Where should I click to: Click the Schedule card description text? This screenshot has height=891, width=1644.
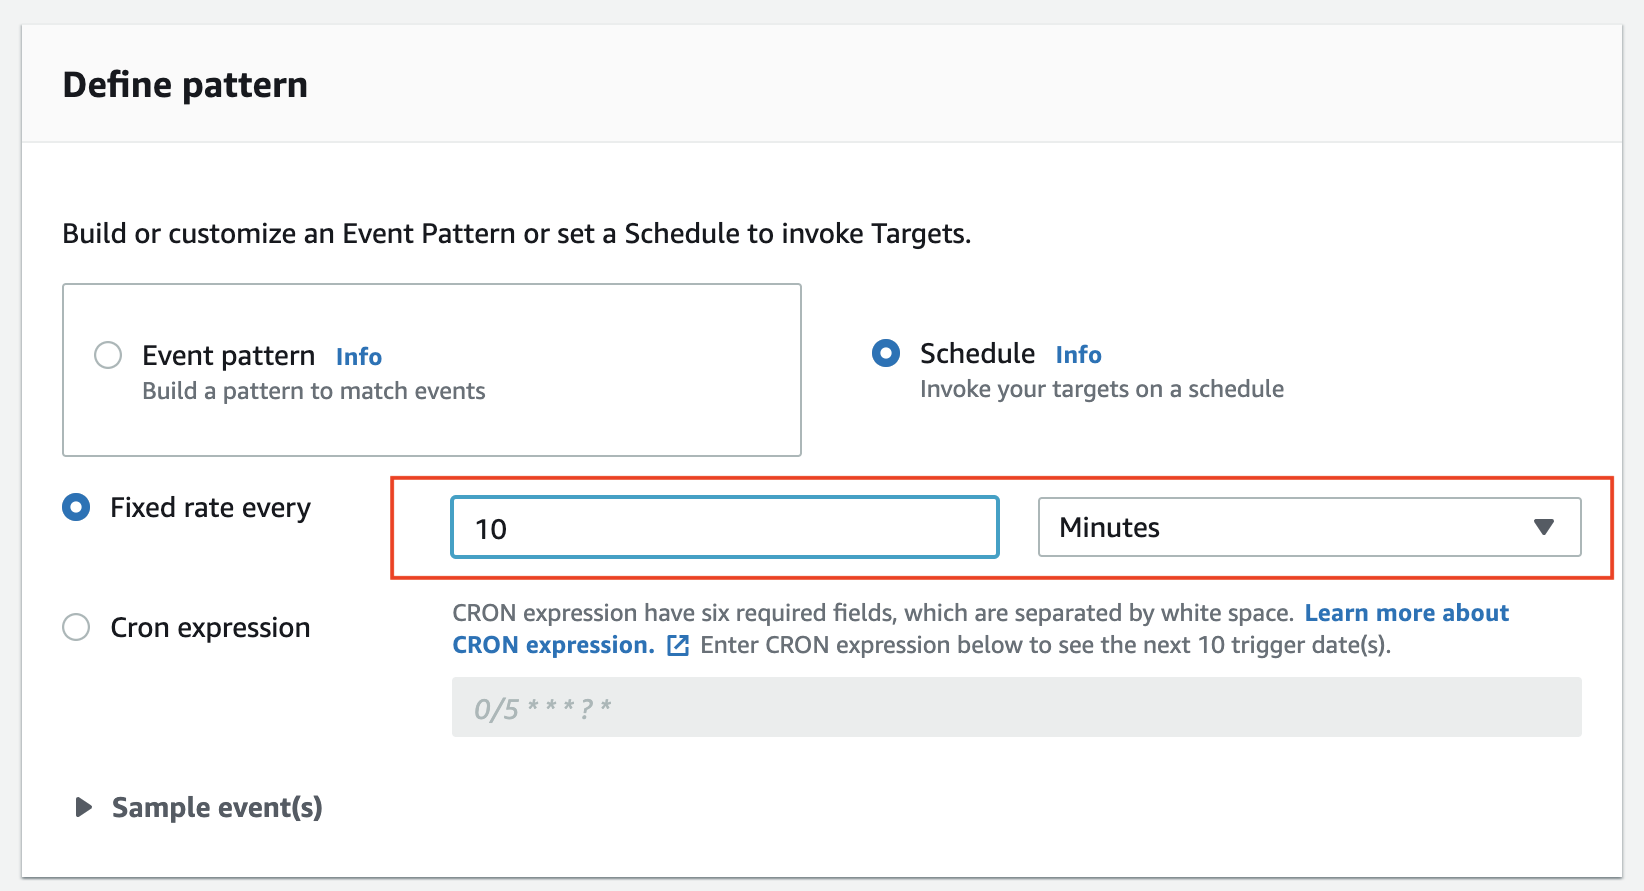click(x=1101, y=389)
